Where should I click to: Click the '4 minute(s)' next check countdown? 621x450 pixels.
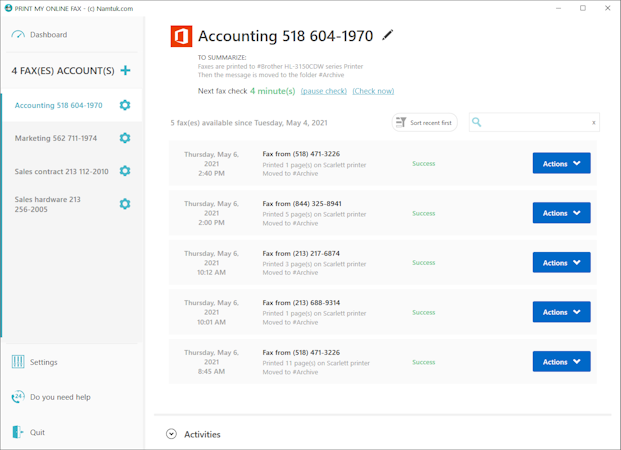pos(272,91)
